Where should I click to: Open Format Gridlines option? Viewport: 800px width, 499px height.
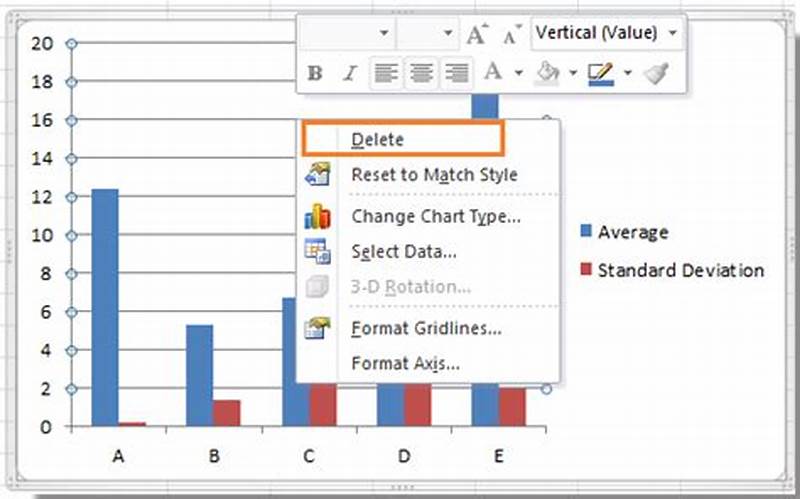tap(426, 328)
